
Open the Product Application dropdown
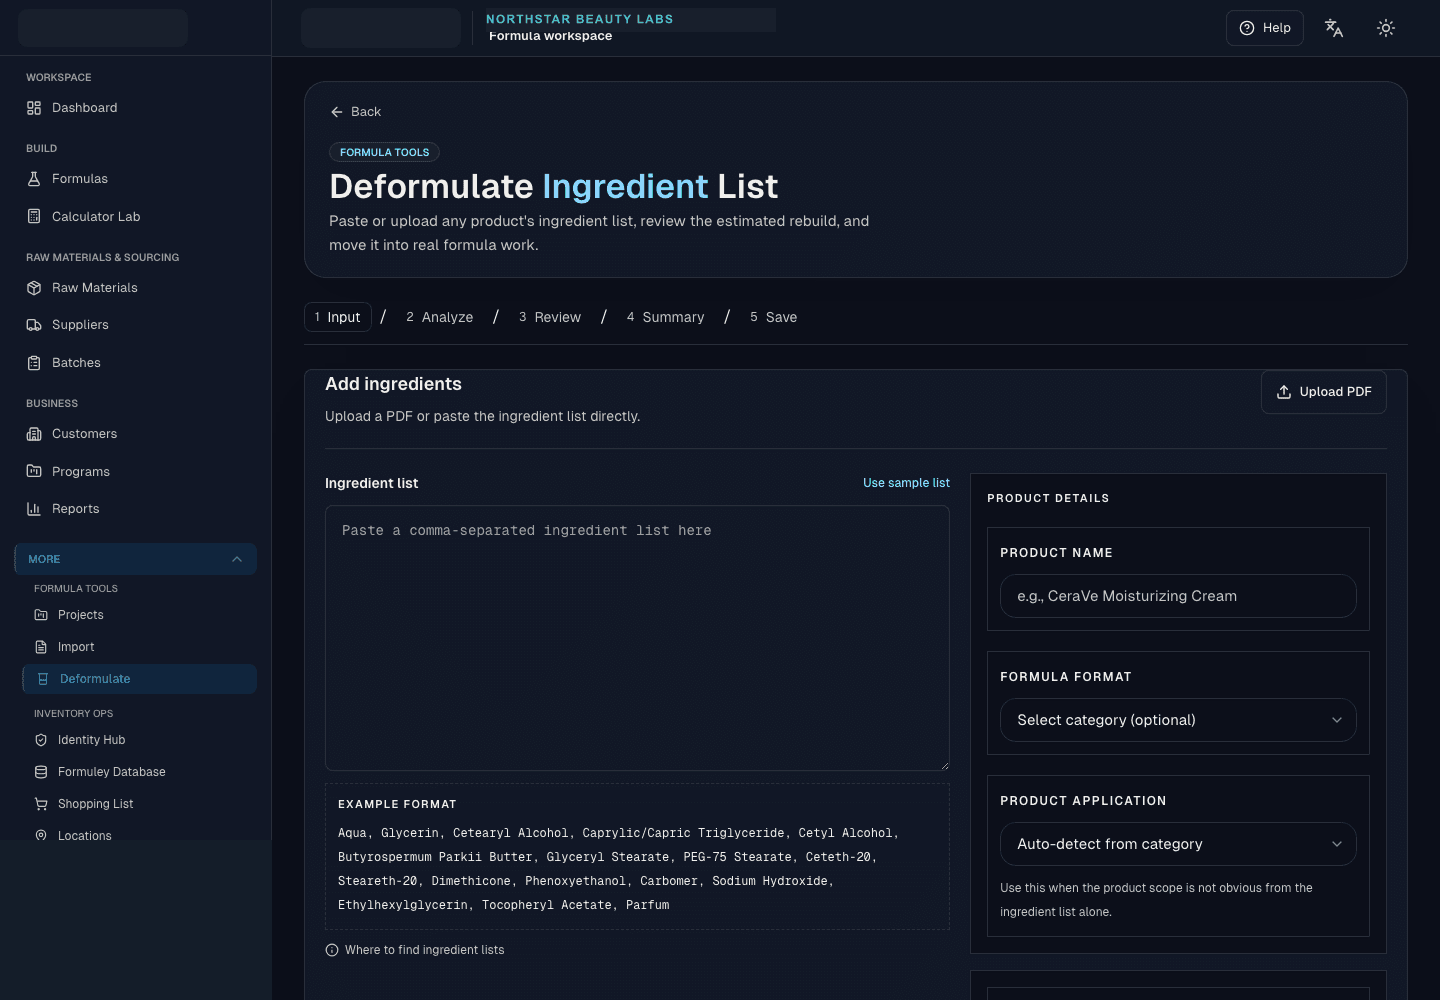coord(1178,844)
